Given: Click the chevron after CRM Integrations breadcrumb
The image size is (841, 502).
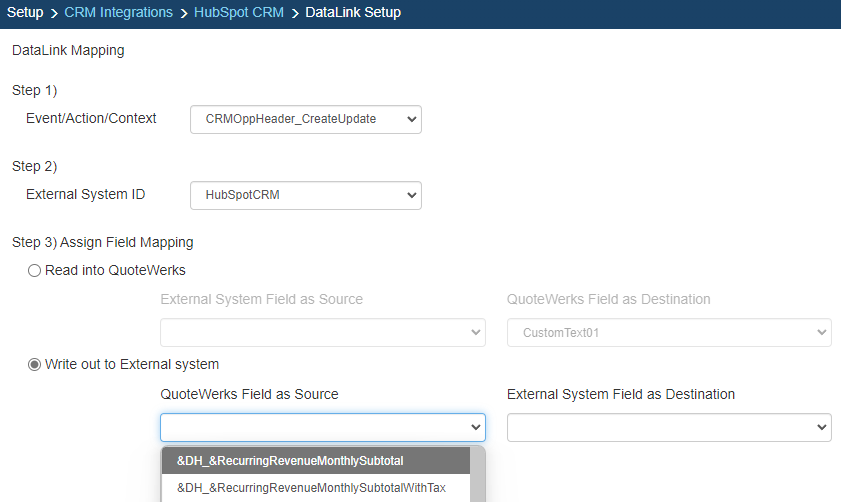Looking at the screenshot, I should (x=183, y=13).
